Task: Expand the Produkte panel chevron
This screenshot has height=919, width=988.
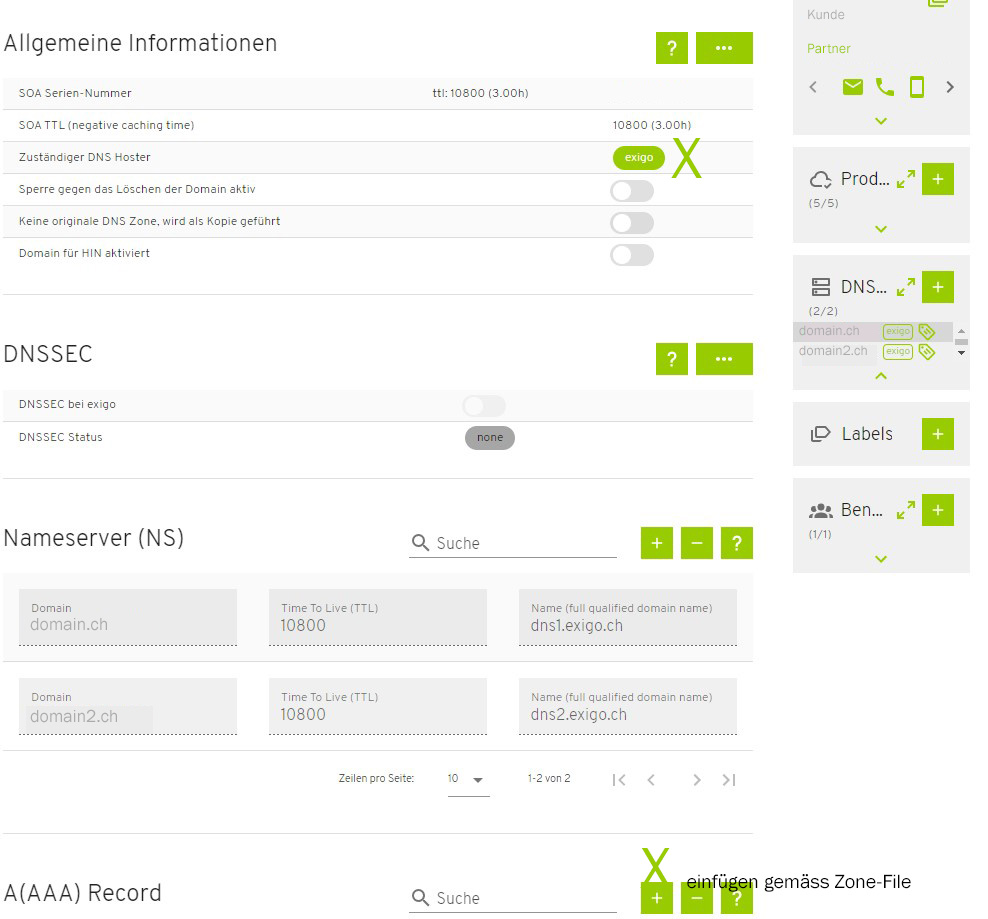Action: (880, 229)
